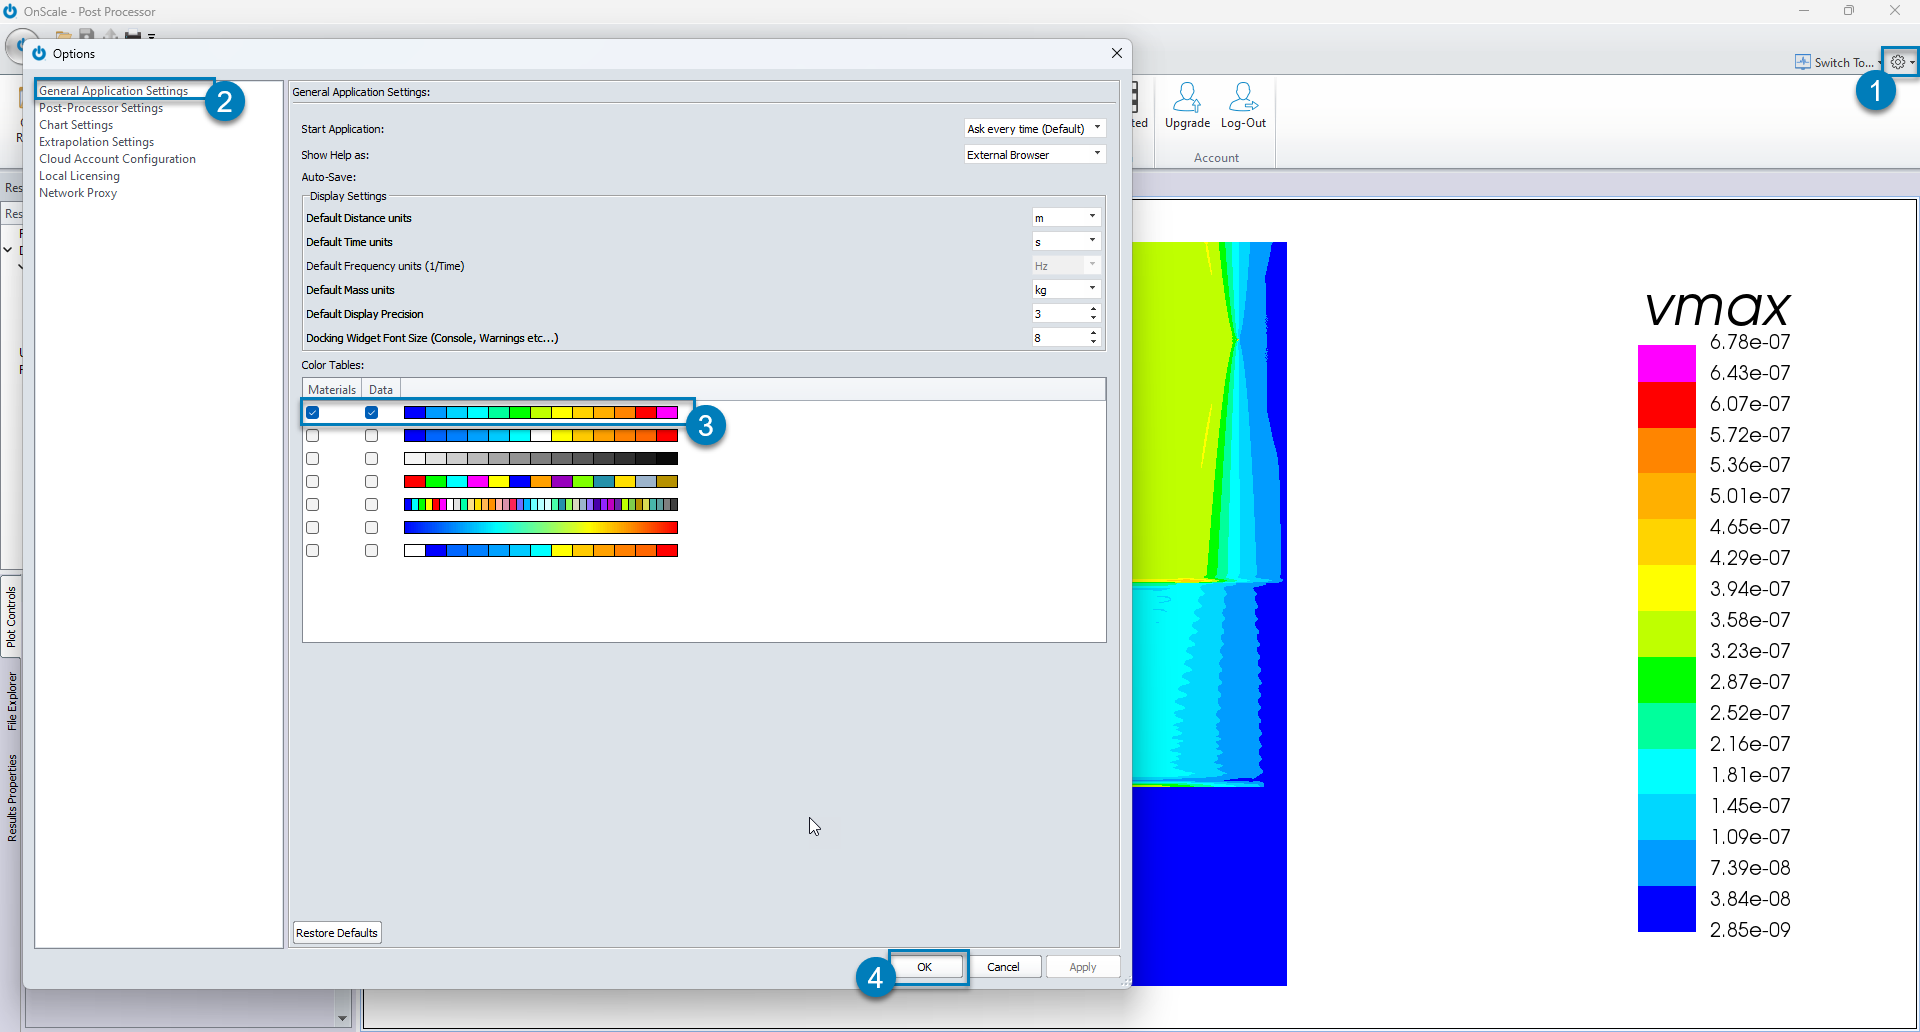The width and height of the screenshot is (1920, 1032).
Task: Select Chart Settings
Action: (x=76, y=124)
